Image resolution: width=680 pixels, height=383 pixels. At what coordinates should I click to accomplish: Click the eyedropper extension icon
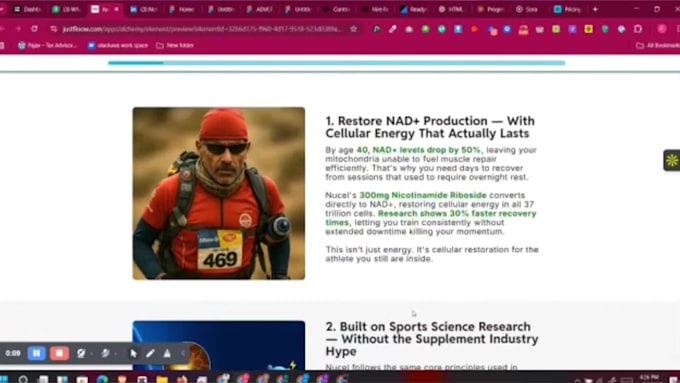392,29
